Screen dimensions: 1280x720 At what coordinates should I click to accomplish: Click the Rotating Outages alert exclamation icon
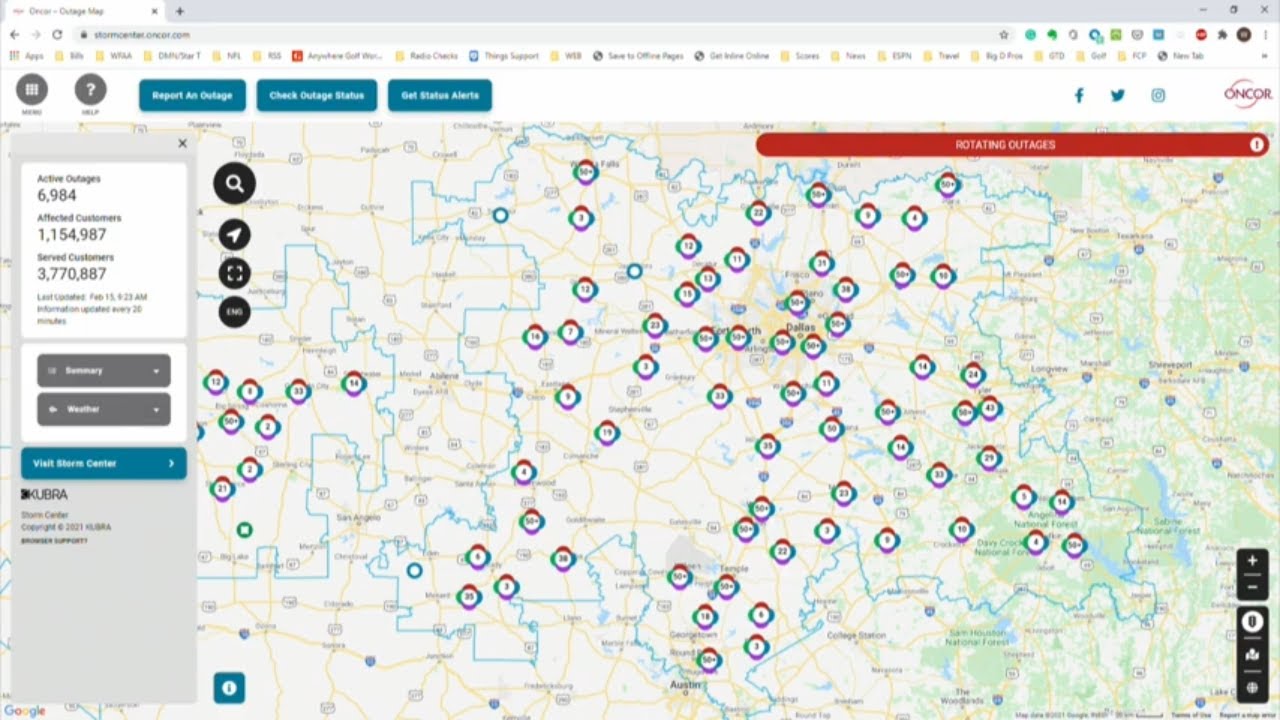tap(1257, 145)
